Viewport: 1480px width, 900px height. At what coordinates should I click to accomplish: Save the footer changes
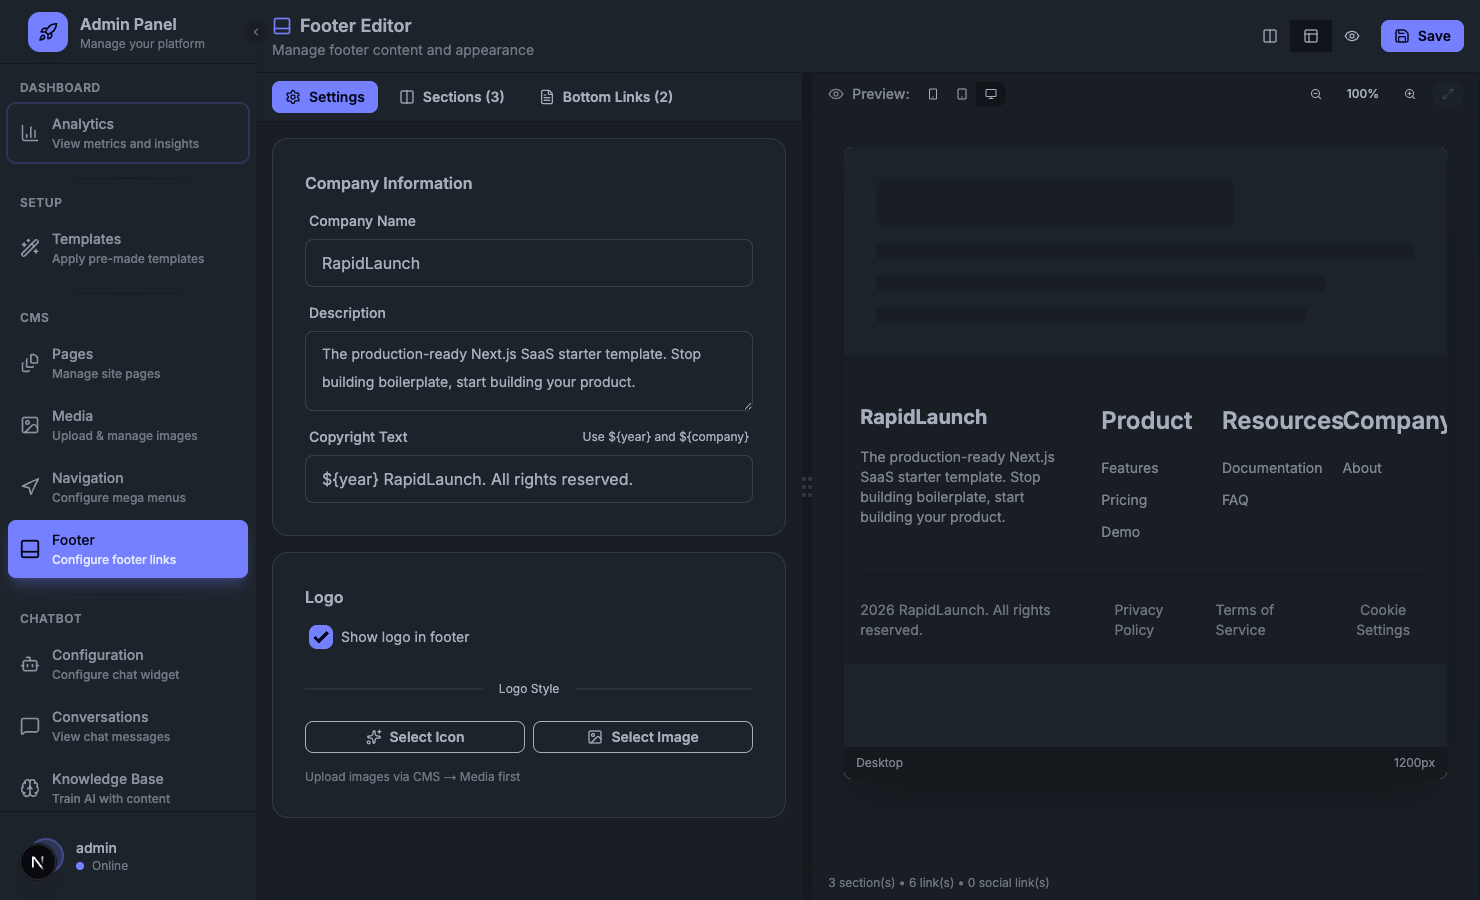coord(1422,36)
